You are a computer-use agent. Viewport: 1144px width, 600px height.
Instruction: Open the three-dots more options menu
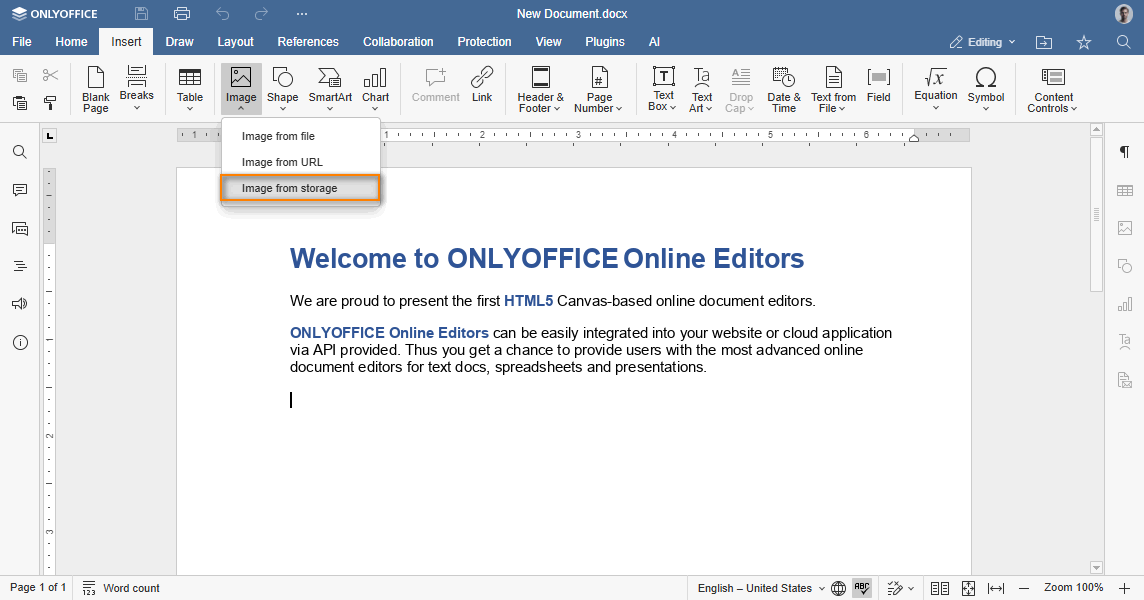point(301,14)
